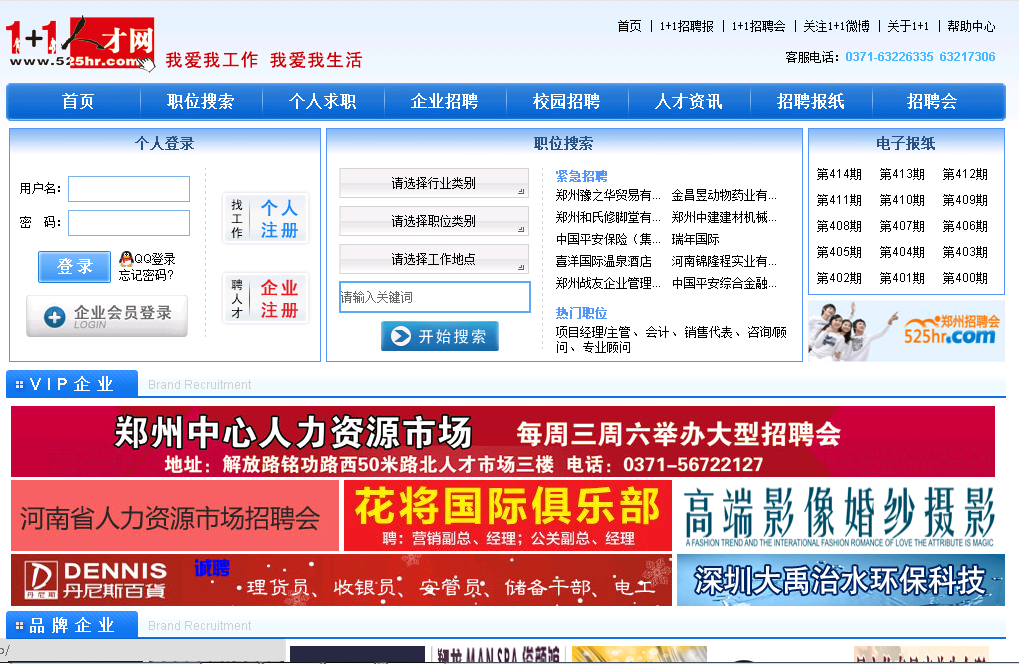Open e-paper issue 第404期
1019x664 pixels.
click(902, 252)
